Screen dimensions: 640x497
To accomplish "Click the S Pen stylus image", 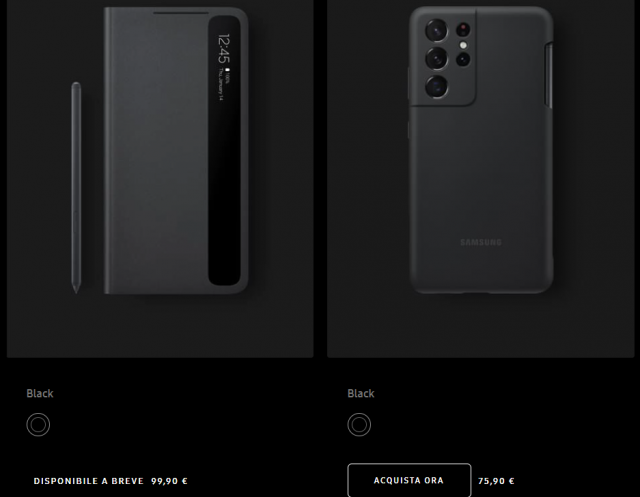I will (x=76, y=187).
